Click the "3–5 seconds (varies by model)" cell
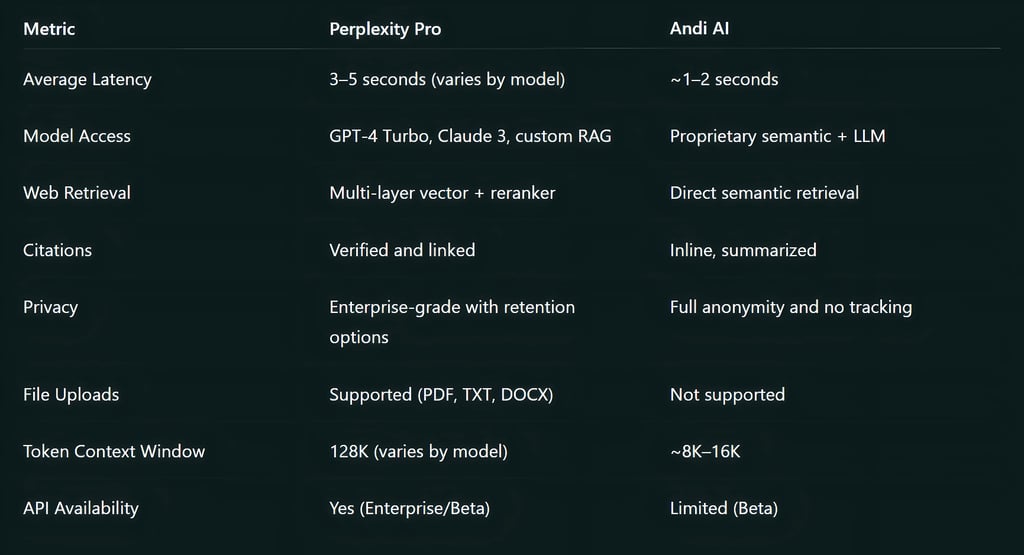 pyautogui.click(x=447, y=79)
